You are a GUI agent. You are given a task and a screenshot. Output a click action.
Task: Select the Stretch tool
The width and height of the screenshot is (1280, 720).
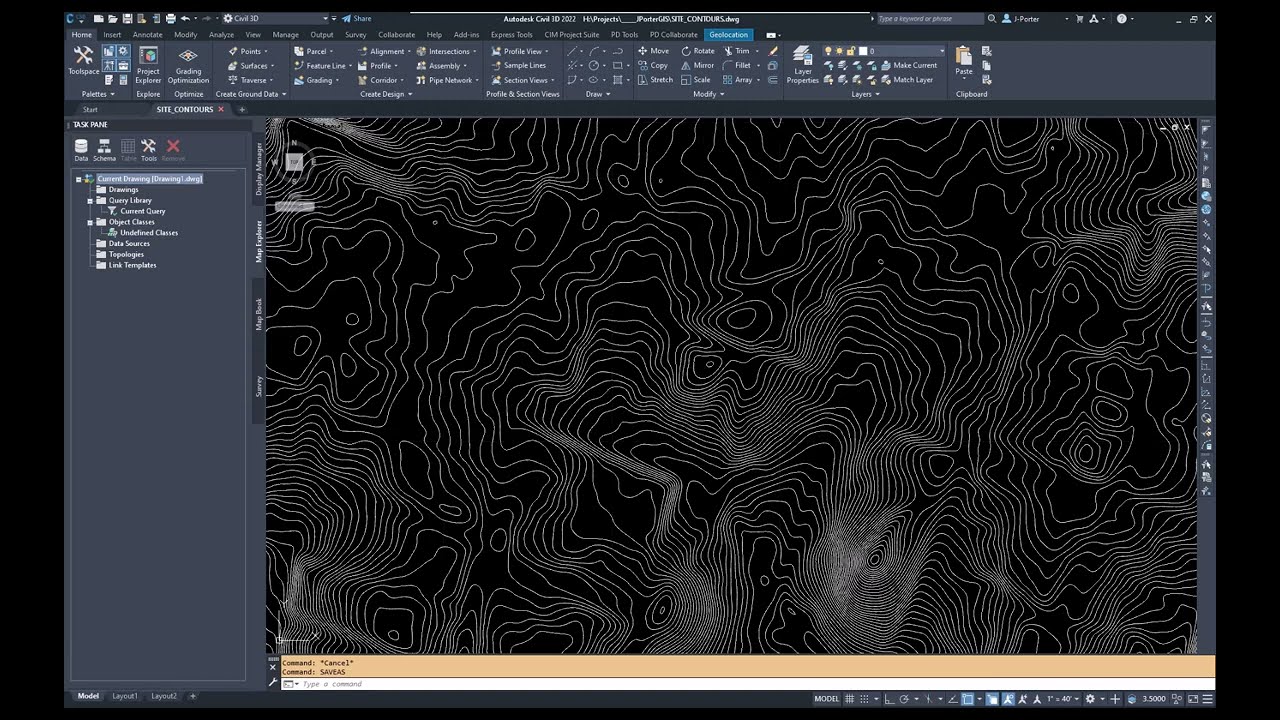pyautogui.click(x=655, y=80)
